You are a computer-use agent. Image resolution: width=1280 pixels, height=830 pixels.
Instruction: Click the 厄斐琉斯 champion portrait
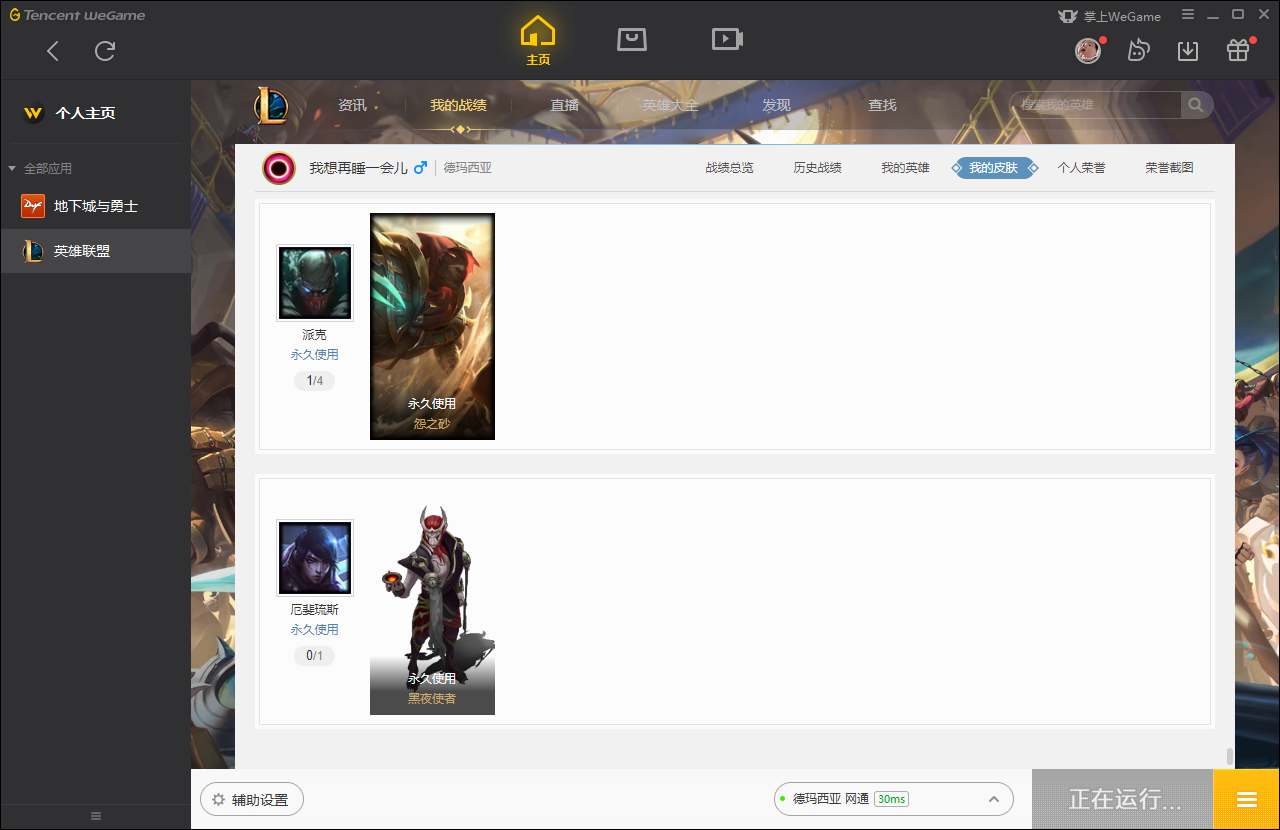click(315, 558)
